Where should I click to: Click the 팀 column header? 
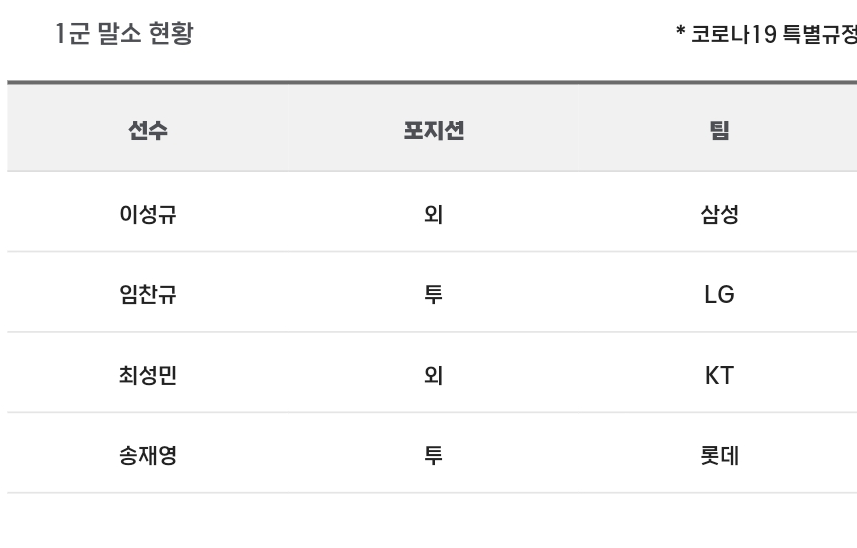[x=719, y=130]
